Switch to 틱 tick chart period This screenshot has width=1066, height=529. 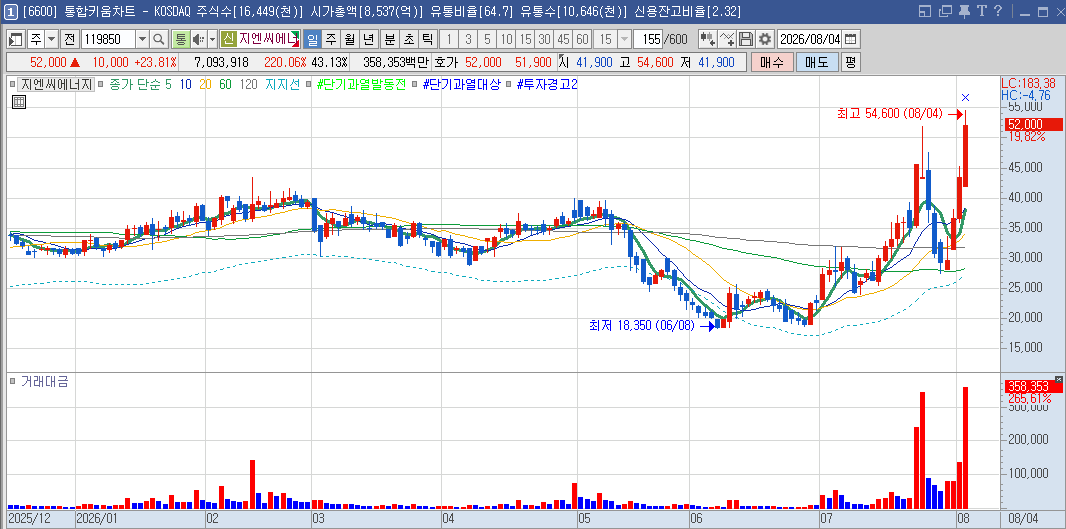(426, 39)
